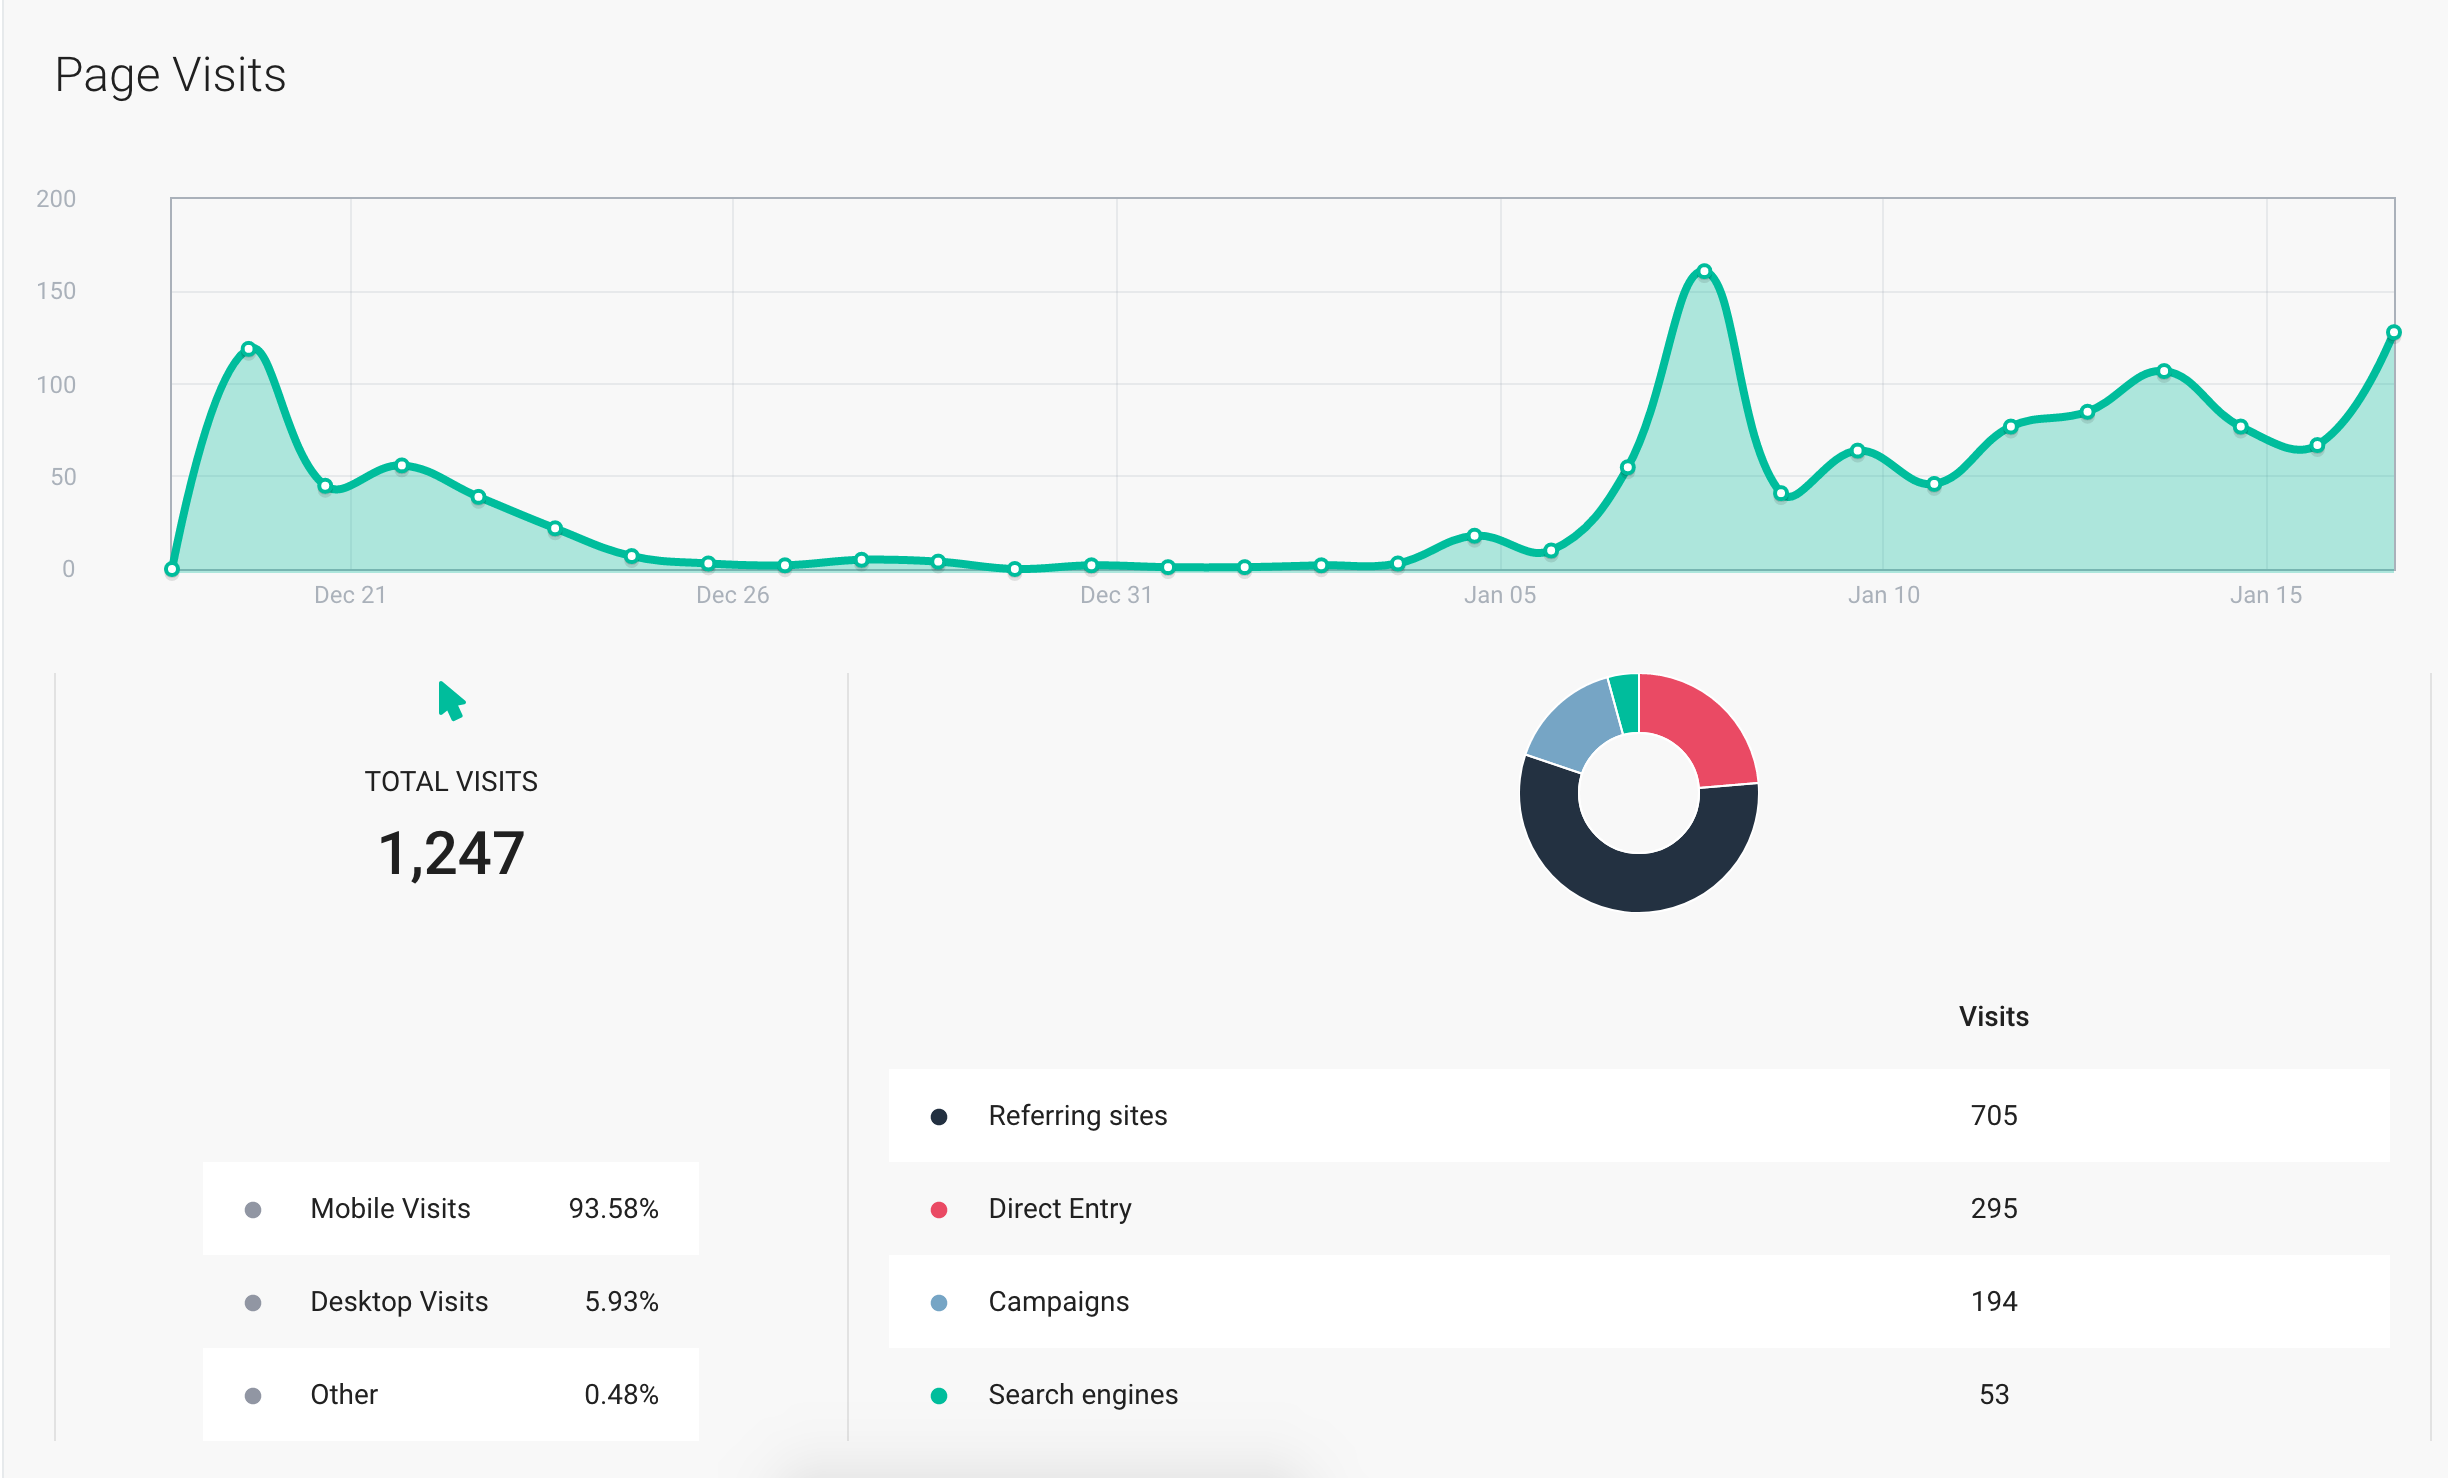This screenshot has height=1478, width=2448.
Task: Click the Campaigns blue legend dot
Action: click(x=938, y=1302)
